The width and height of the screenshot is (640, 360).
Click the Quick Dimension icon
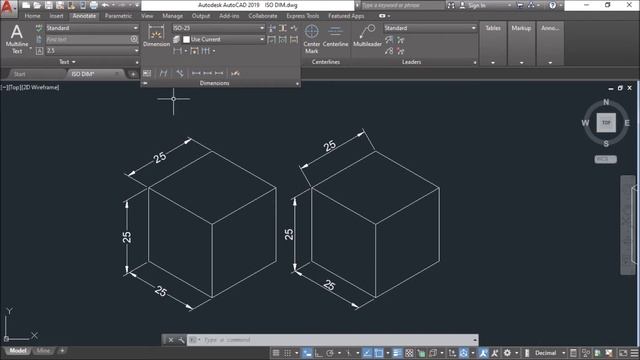[194, 51]
